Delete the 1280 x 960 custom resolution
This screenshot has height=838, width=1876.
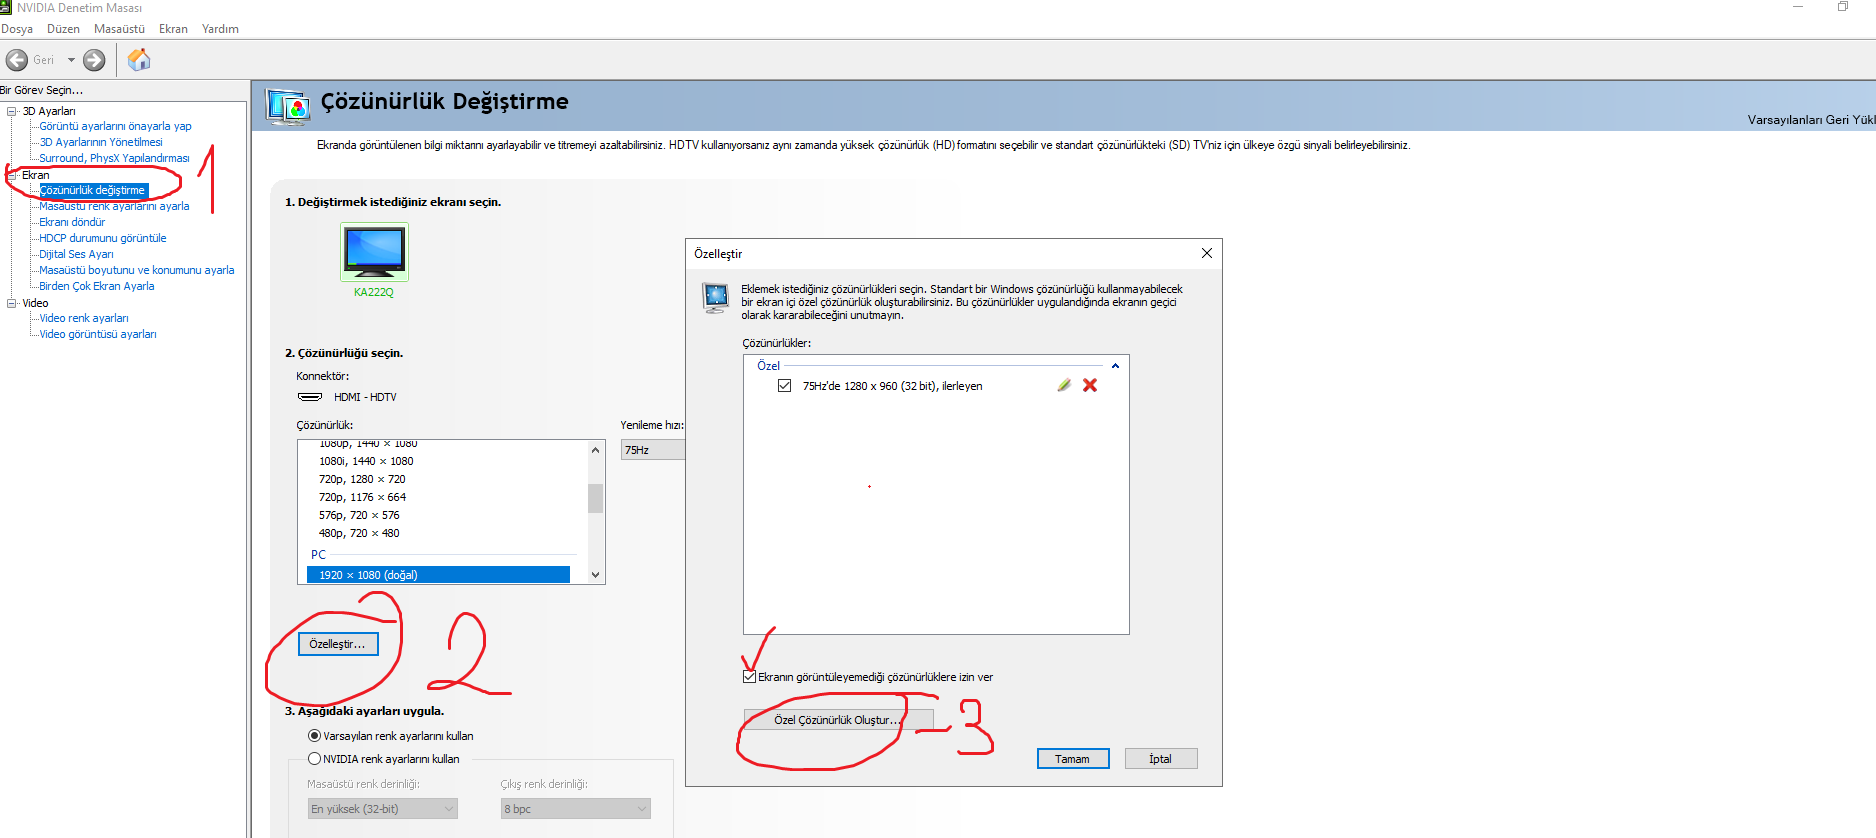click(1090, 385)
